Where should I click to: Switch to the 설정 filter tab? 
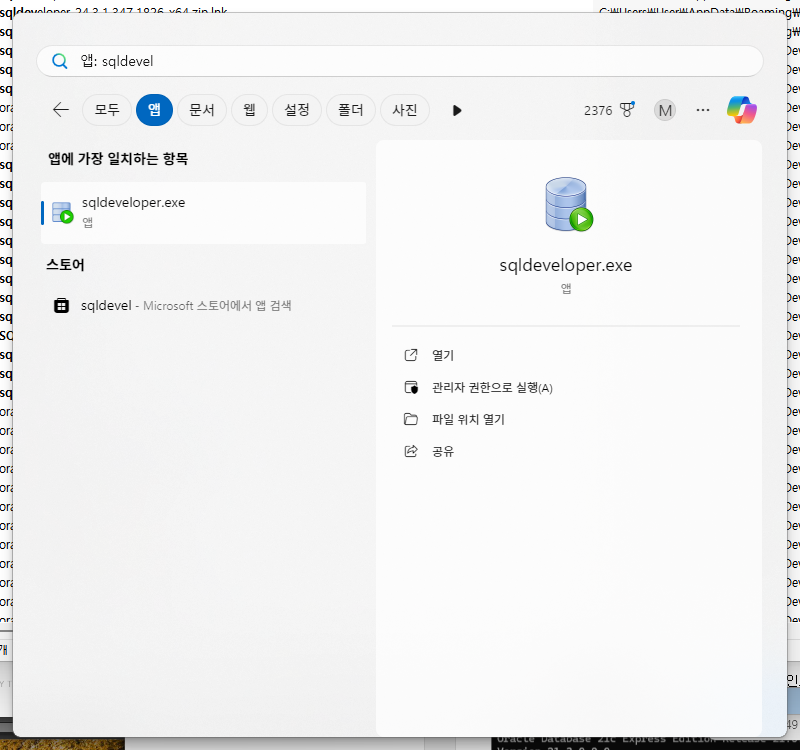[x=296, y=110]
